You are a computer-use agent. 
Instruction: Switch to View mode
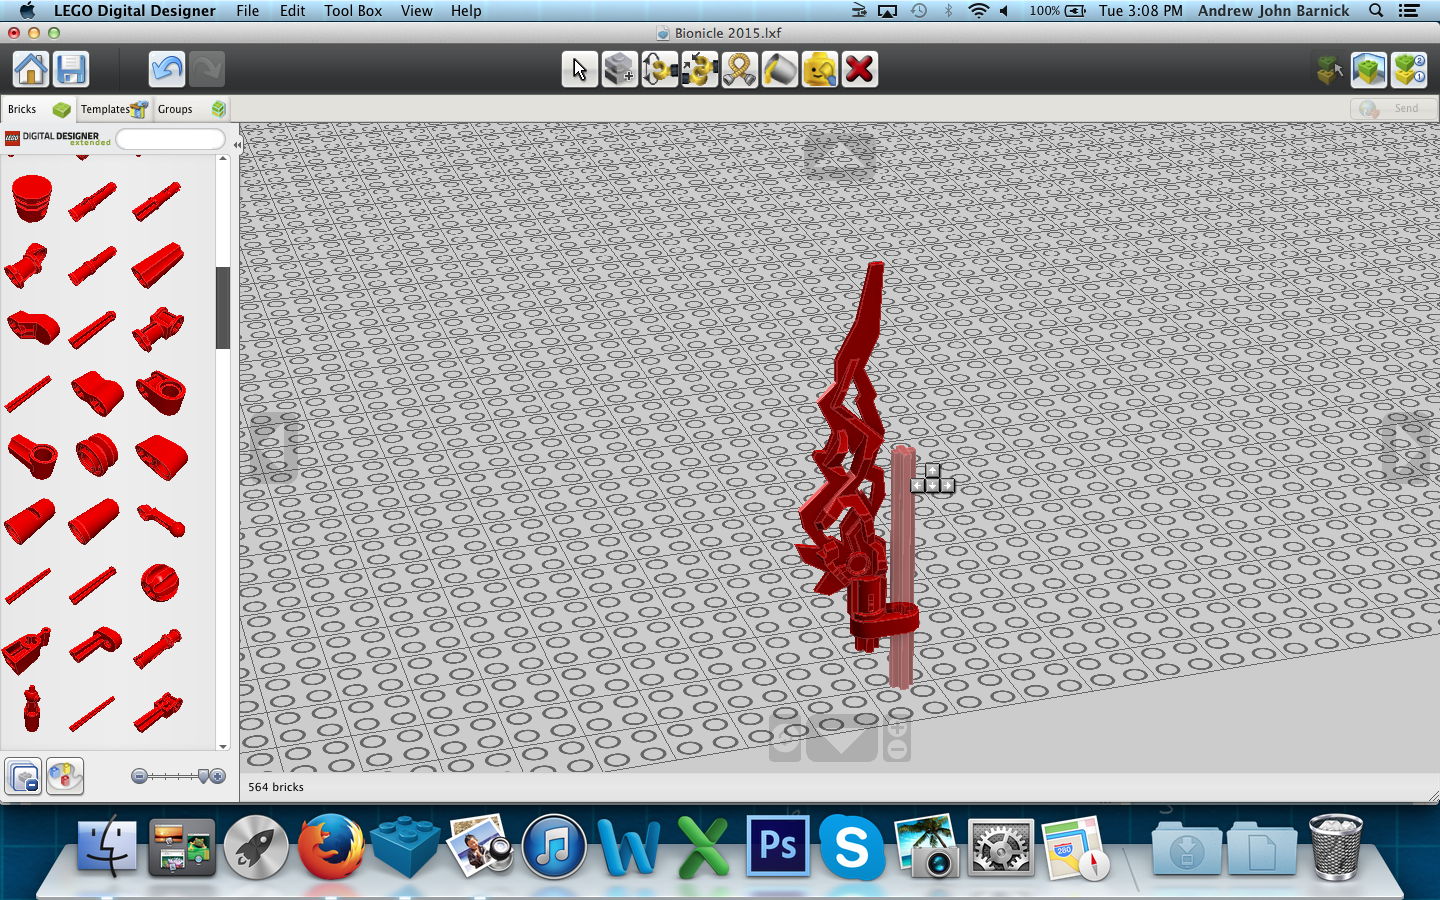1369,70
